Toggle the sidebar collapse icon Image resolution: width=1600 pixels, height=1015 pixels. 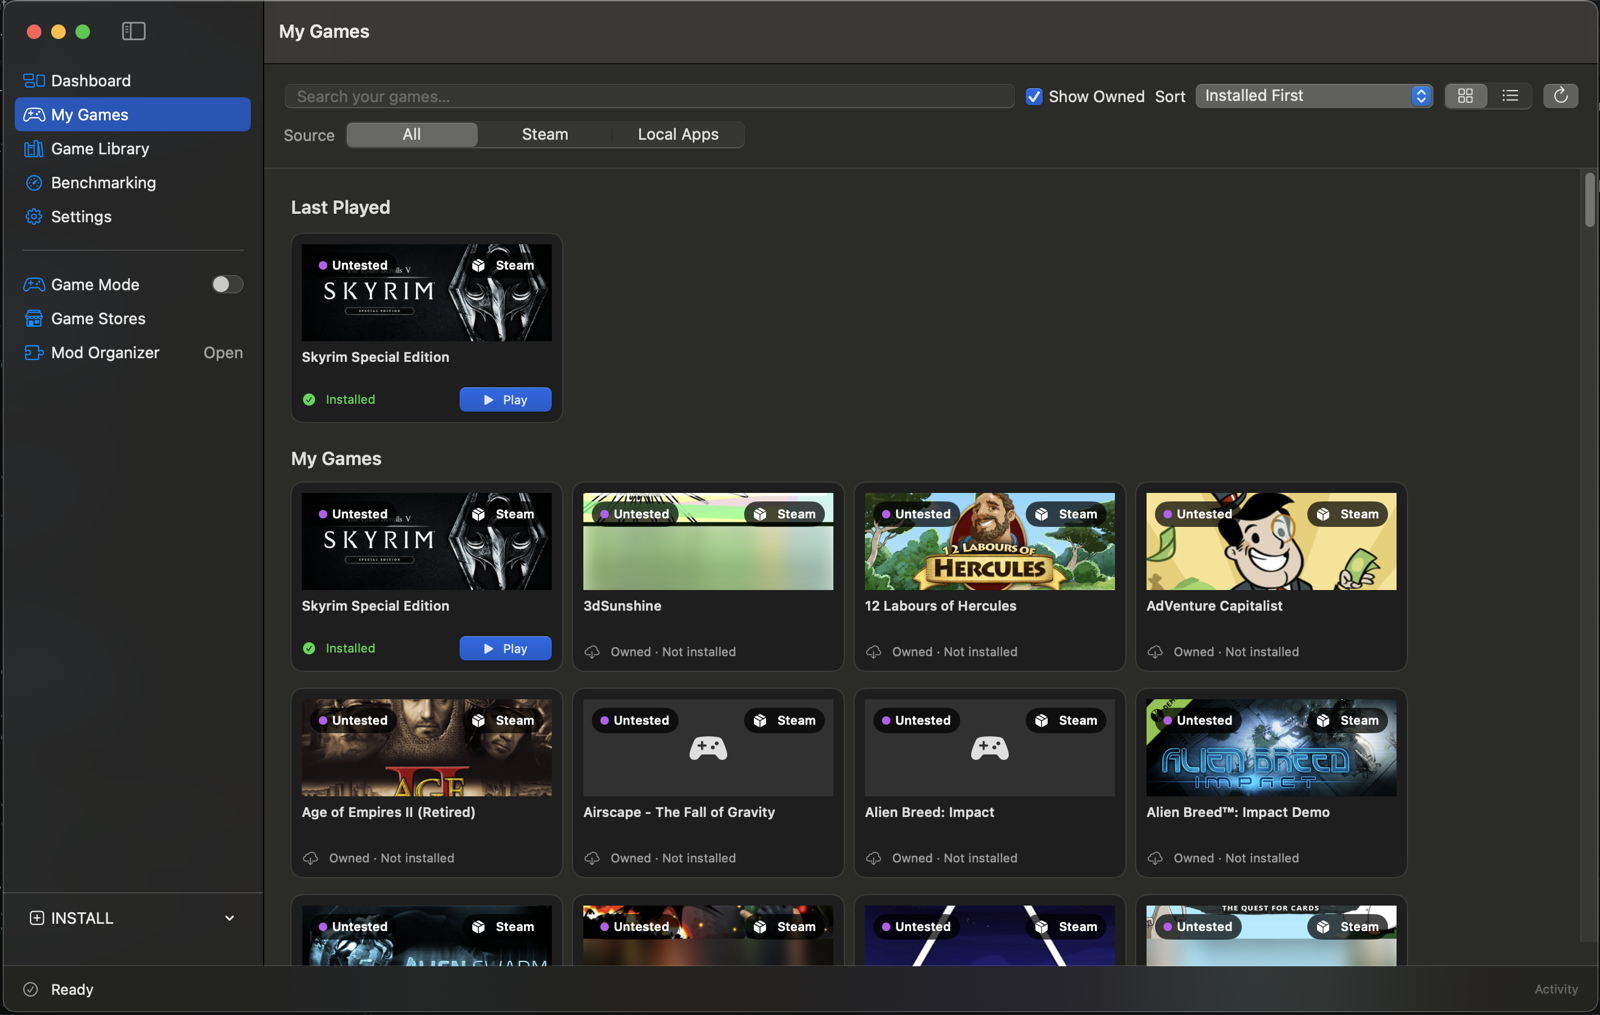pos(133,31)
